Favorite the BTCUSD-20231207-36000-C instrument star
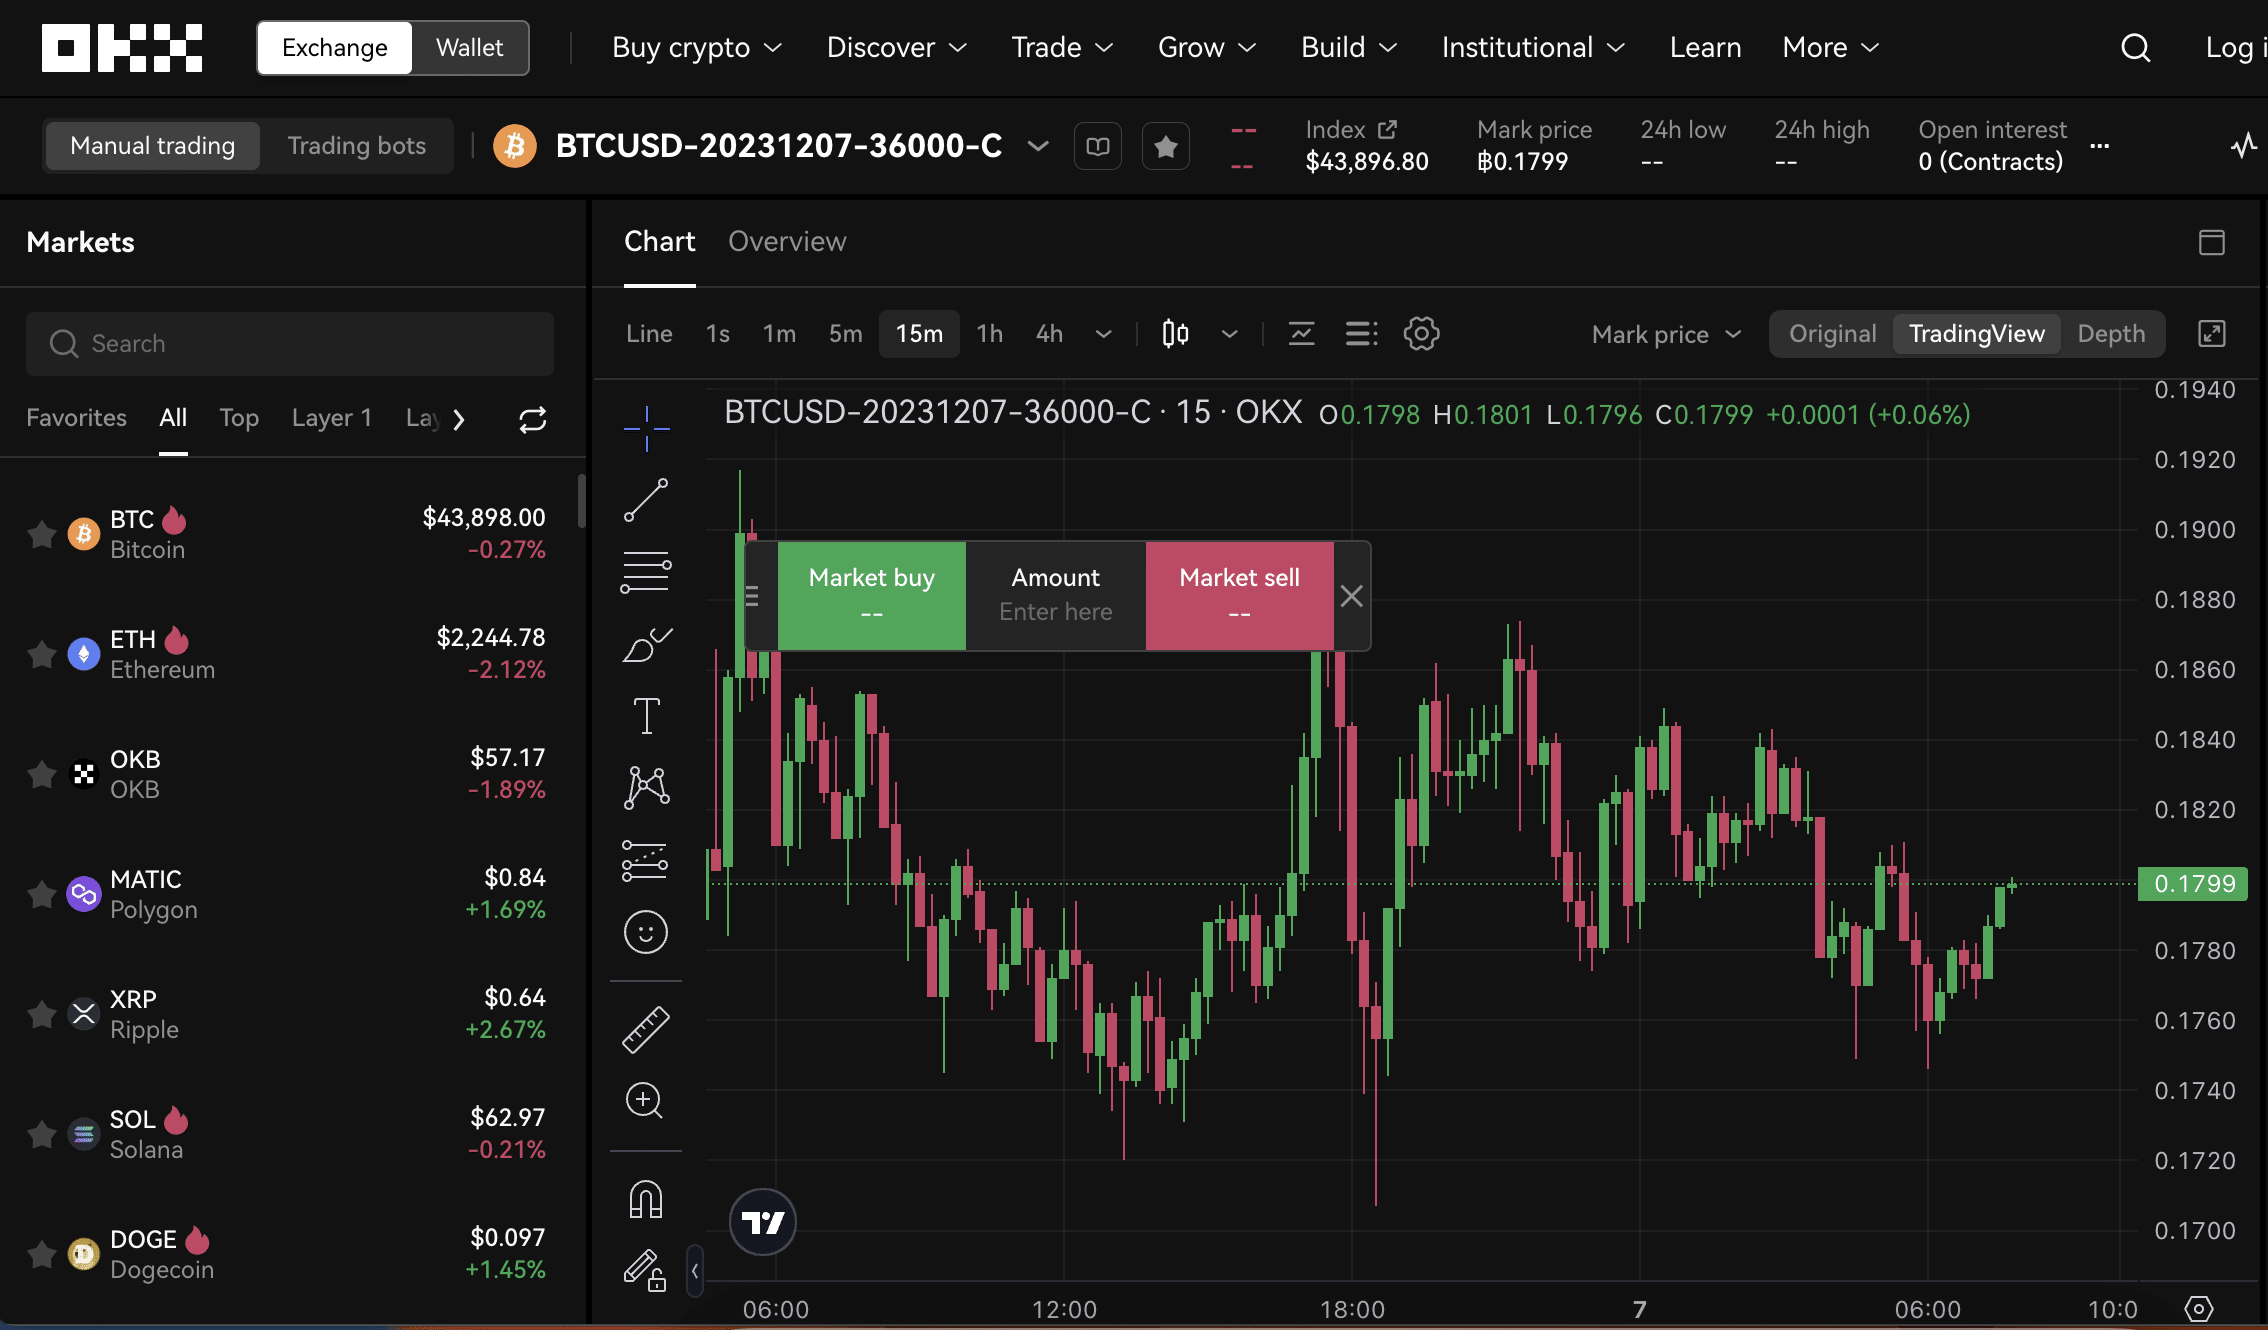The width and height of the screenshot is (2268, 1330). click(x=1165, y=146)
